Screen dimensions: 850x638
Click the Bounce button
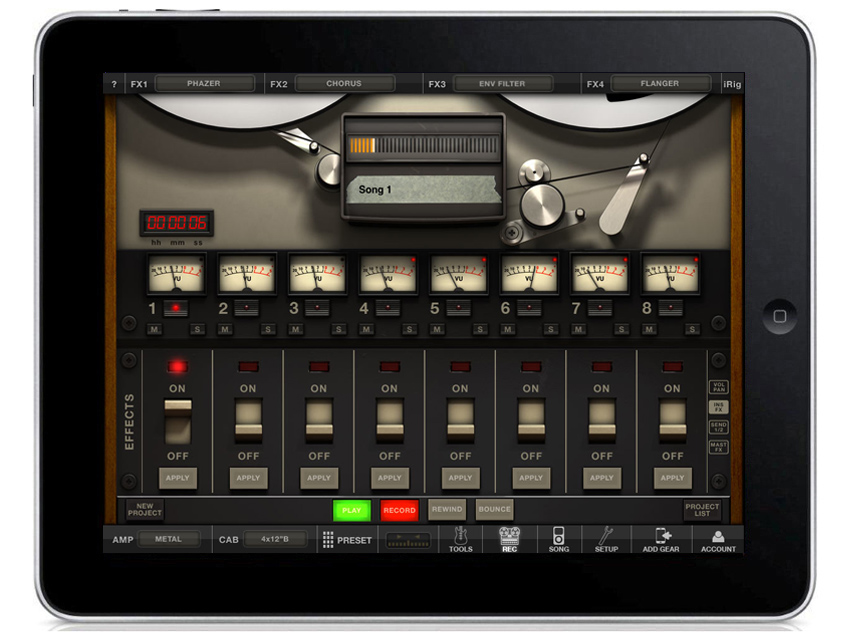click(x=494, y=510)
